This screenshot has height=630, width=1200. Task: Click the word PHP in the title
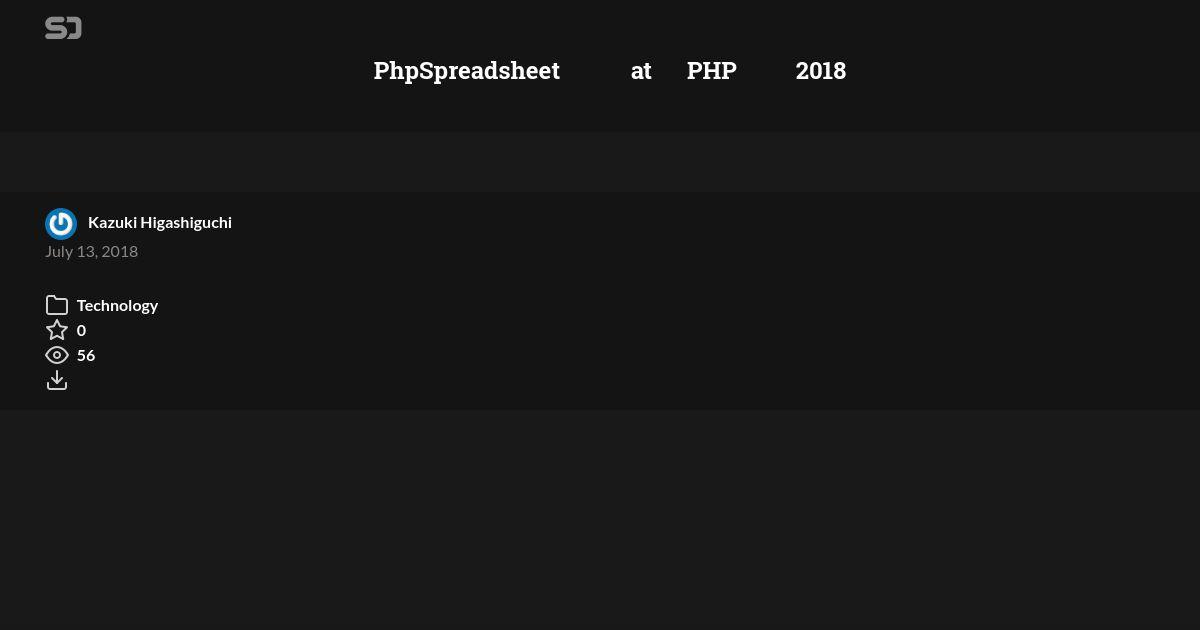[x=712, y=71]
